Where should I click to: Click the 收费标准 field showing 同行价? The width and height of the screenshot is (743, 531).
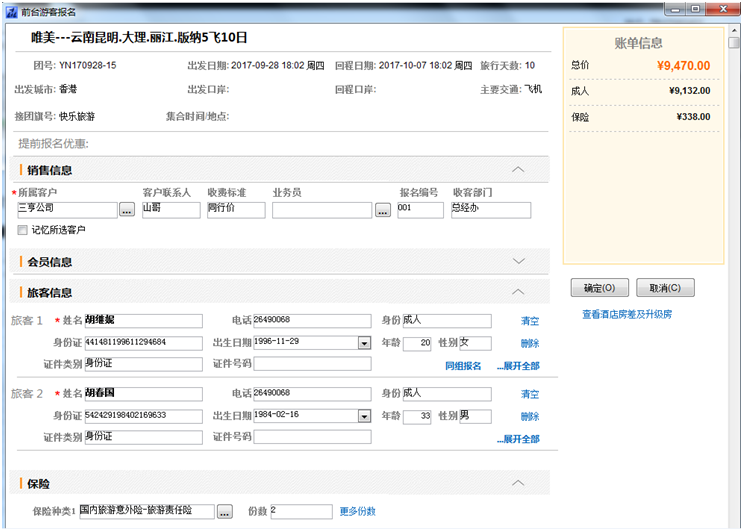click(236, 210)
